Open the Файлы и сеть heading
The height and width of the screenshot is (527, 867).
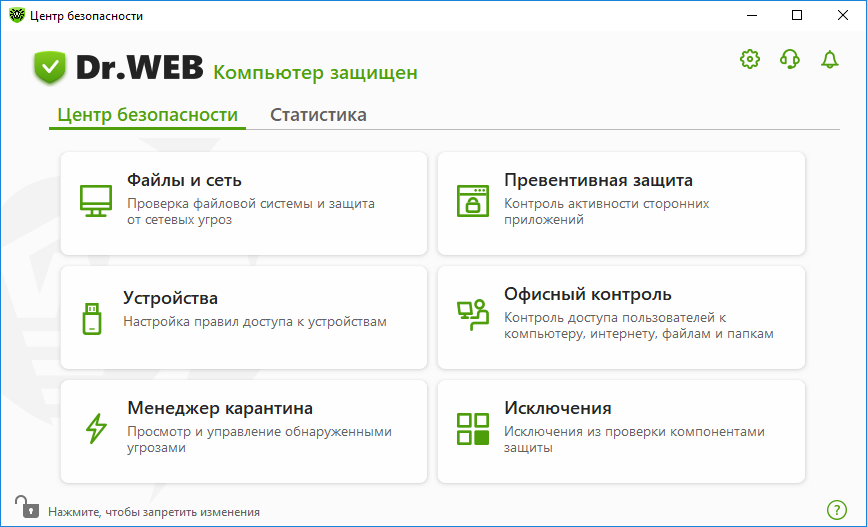tap(184, 180)
